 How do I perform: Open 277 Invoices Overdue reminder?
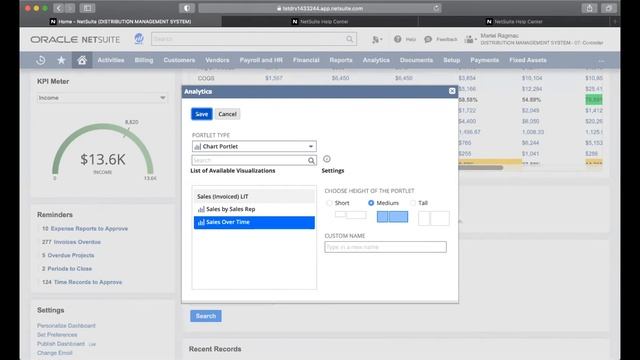(x=71, y=242)
